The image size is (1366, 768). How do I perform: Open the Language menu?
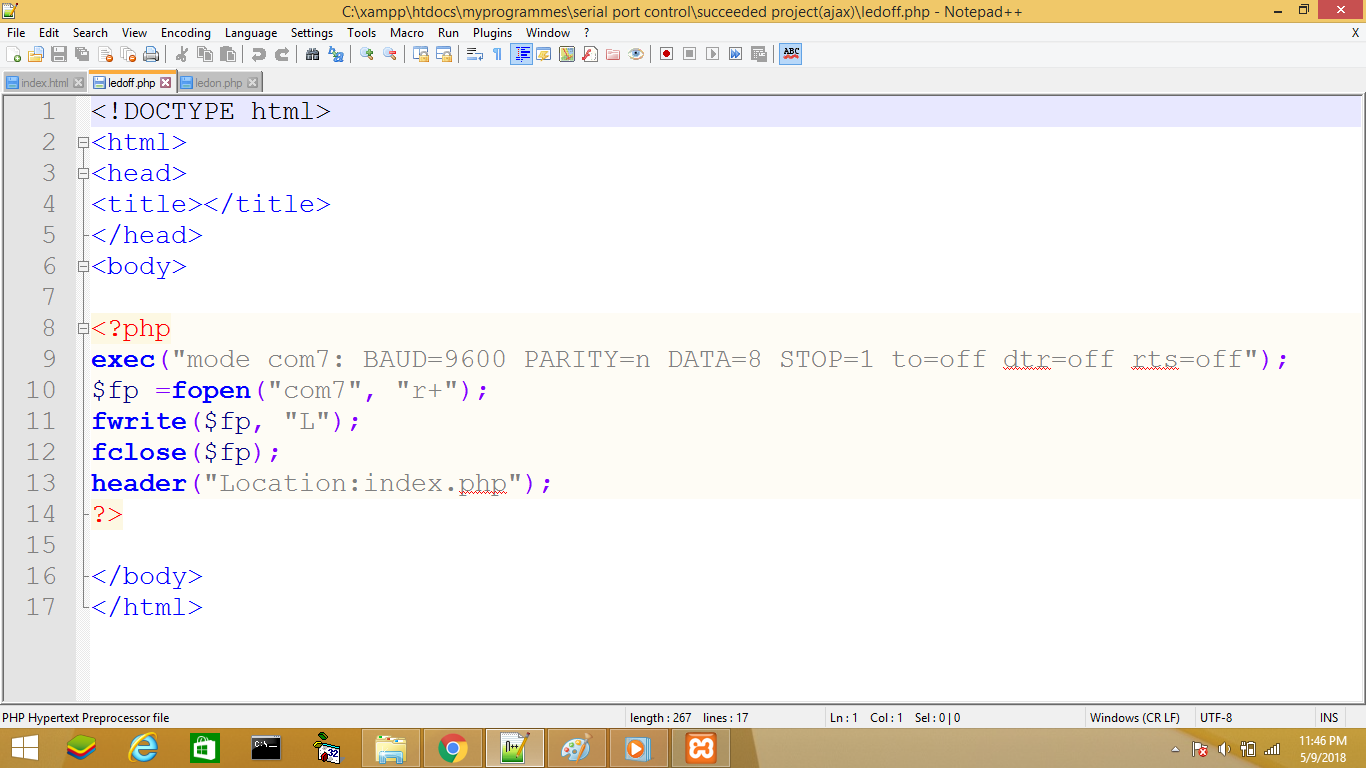tap(251, 32)
